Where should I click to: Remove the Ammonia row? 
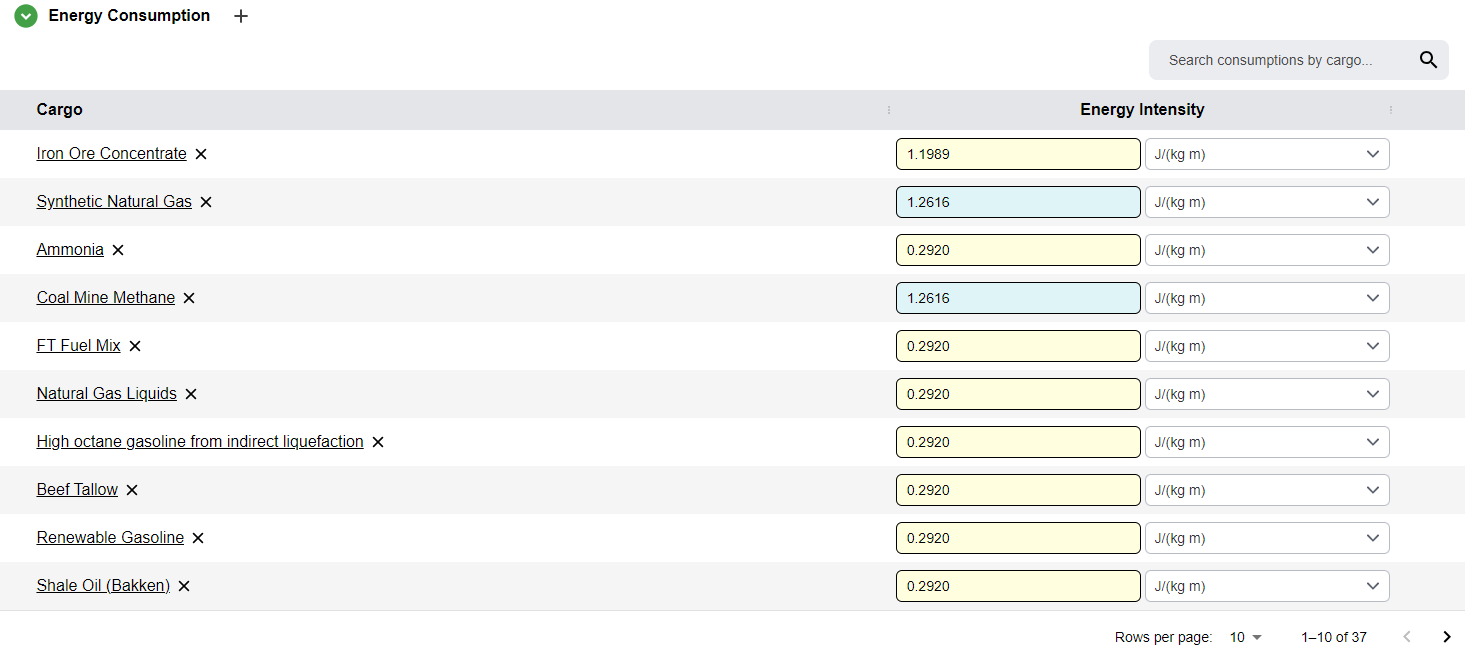(118, 250)
